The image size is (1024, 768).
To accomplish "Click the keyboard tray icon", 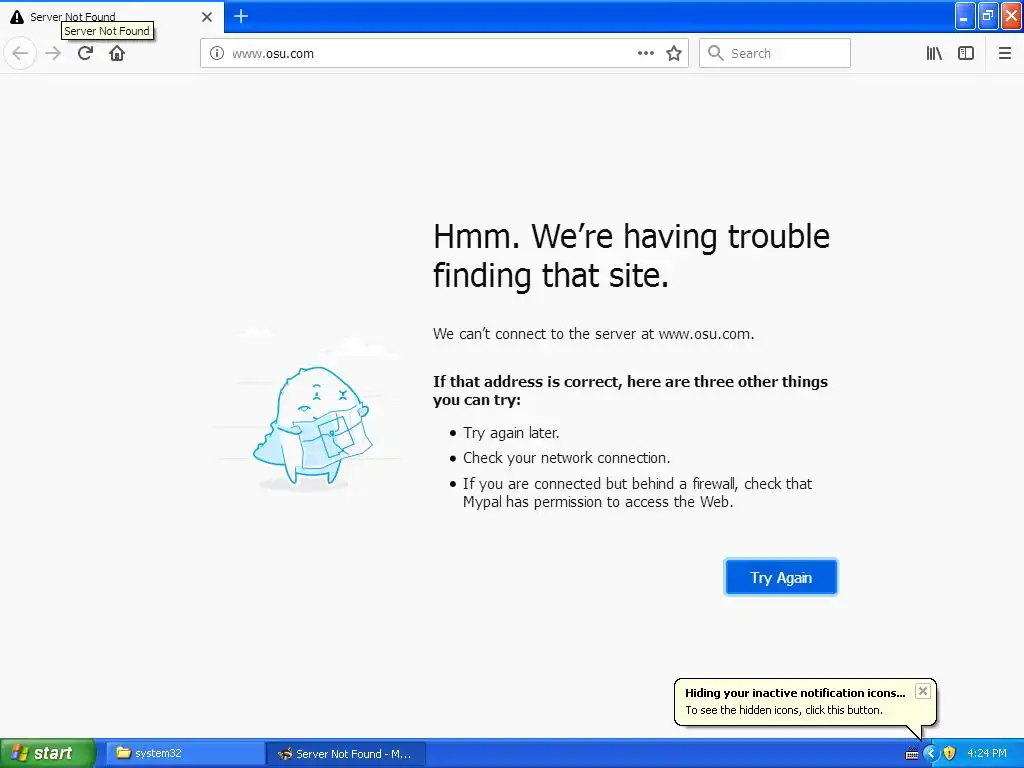I will [x=912, y=754].
